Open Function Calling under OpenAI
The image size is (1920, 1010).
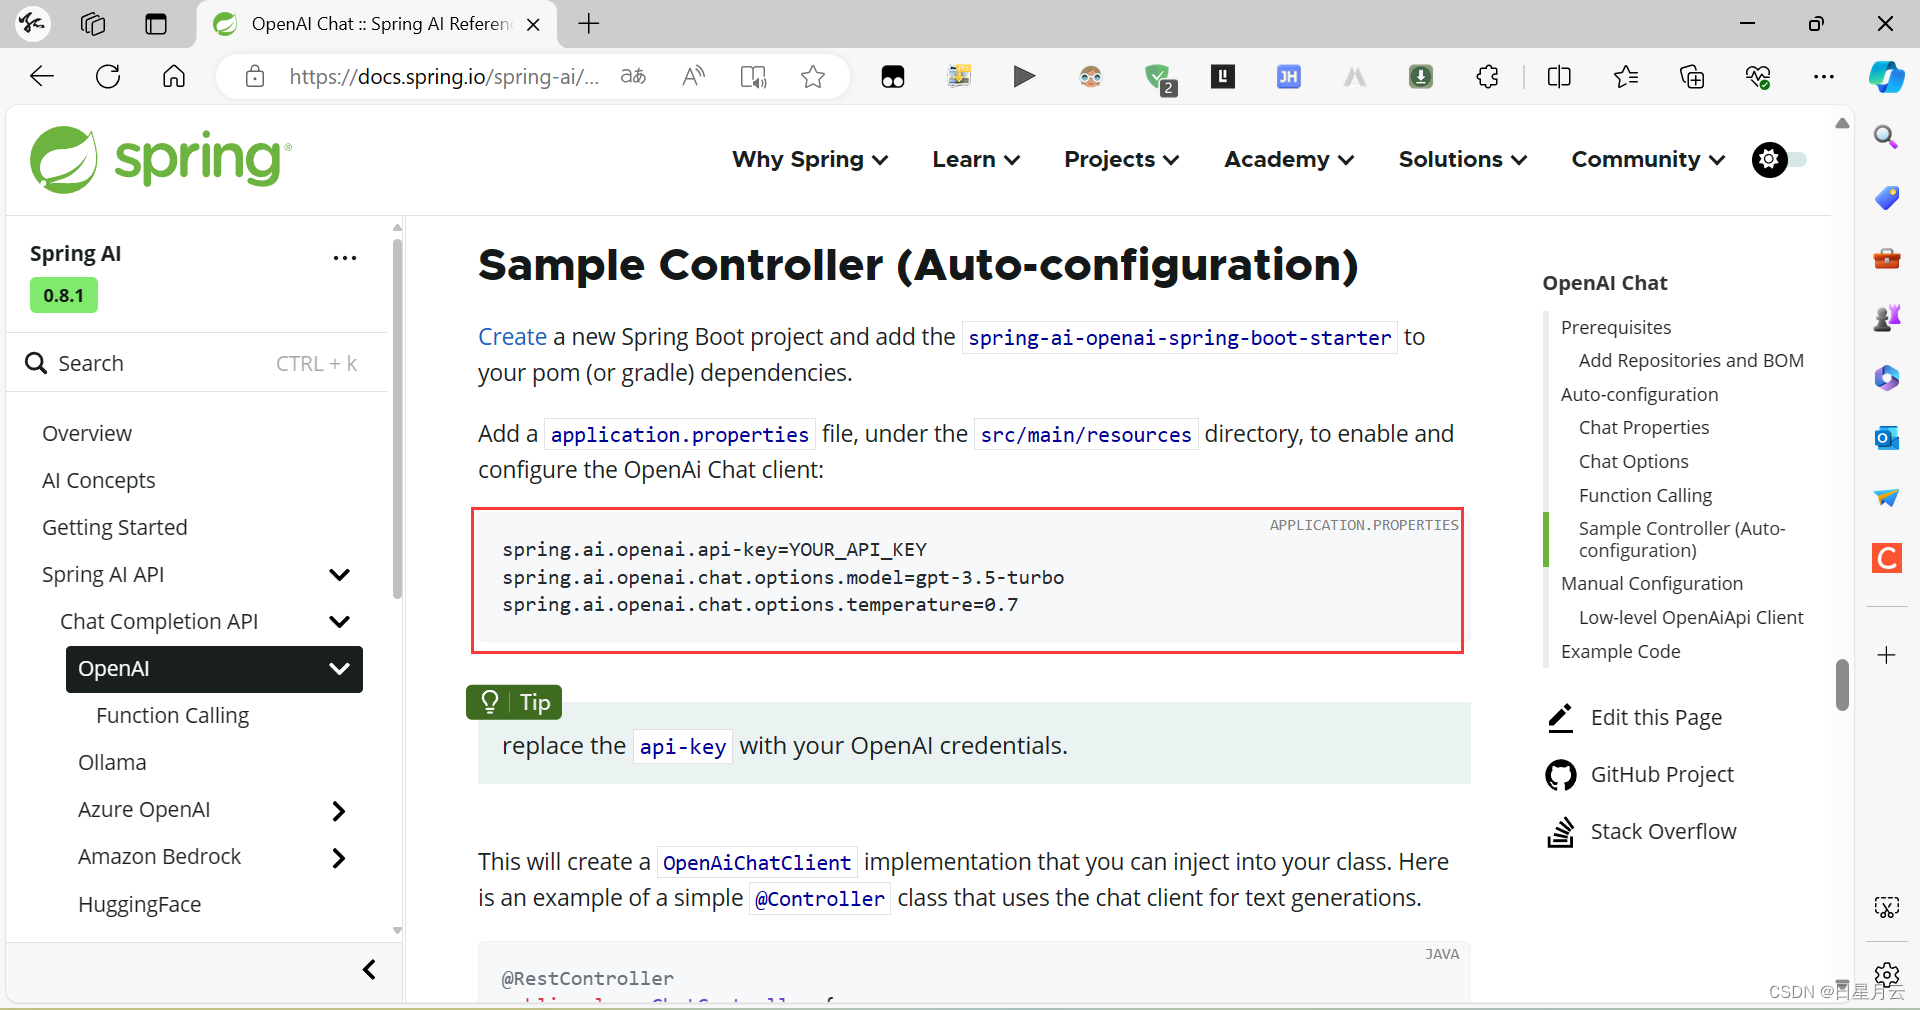(x=173, y=716)
